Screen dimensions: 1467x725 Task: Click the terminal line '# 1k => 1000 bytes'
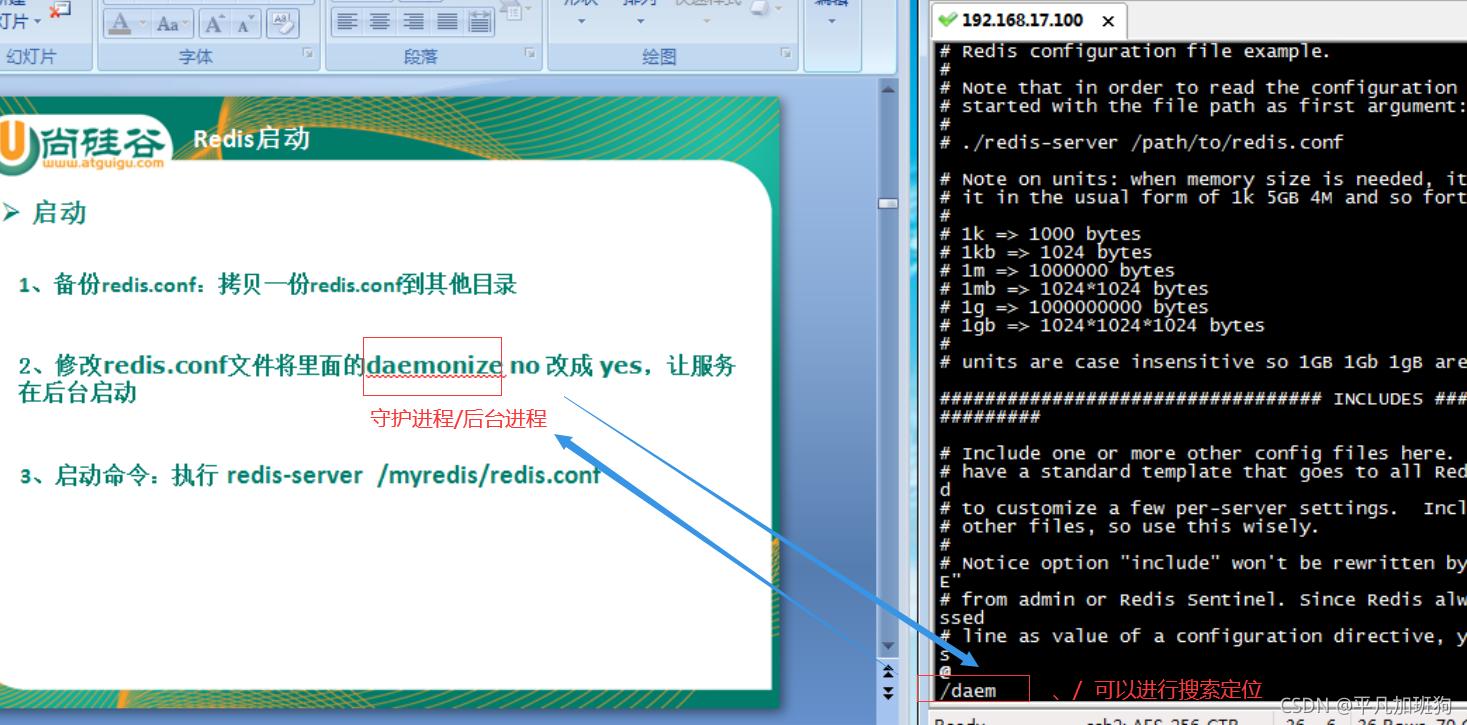tap(1040, 234)
